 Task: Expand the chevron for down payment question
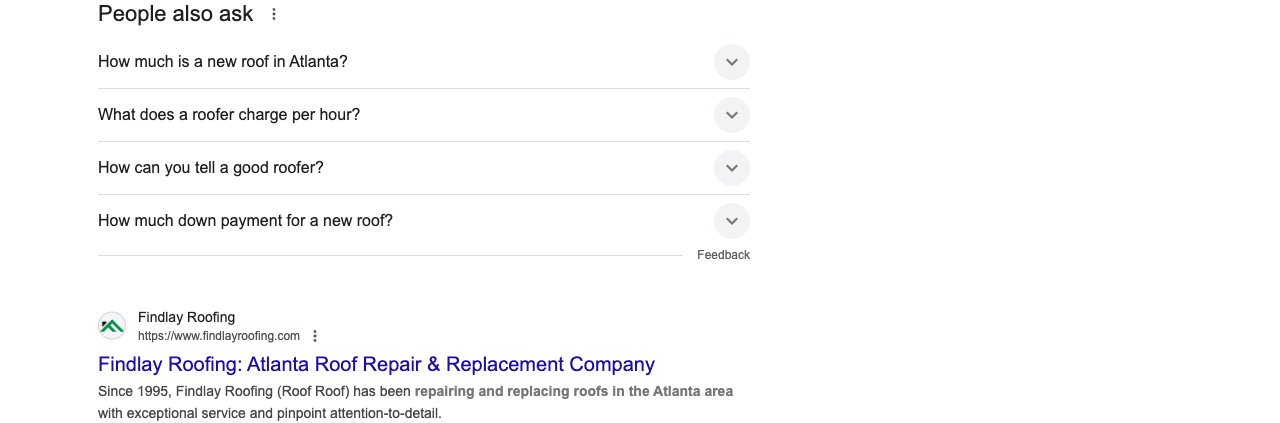click(732, 221)
